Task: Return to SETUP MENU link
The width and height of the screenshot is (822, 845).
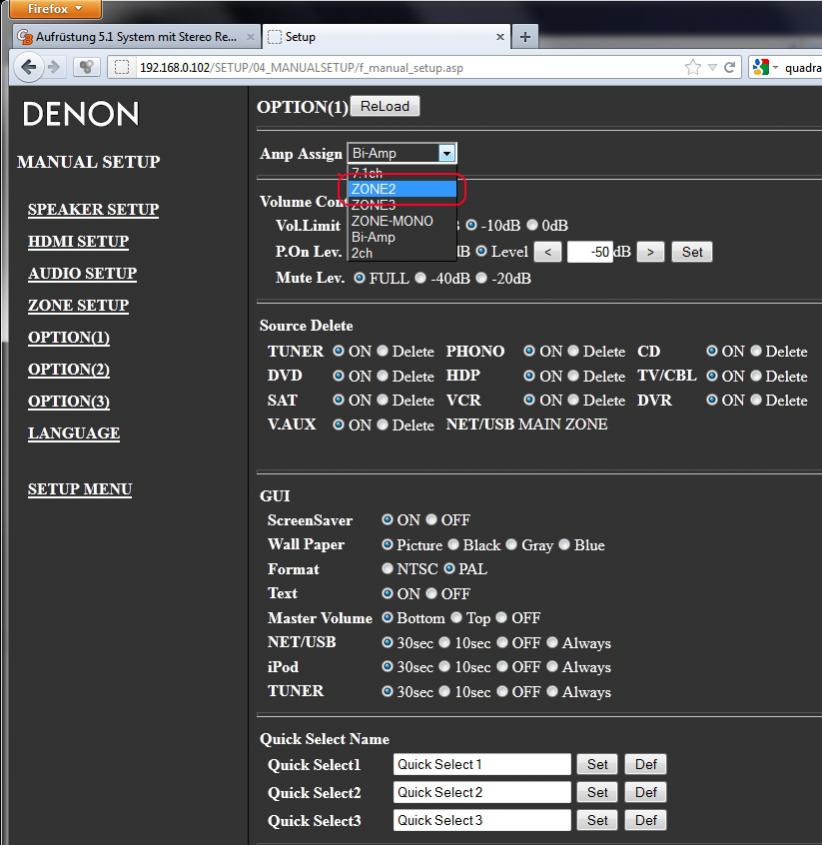Action: click(80, 489)
